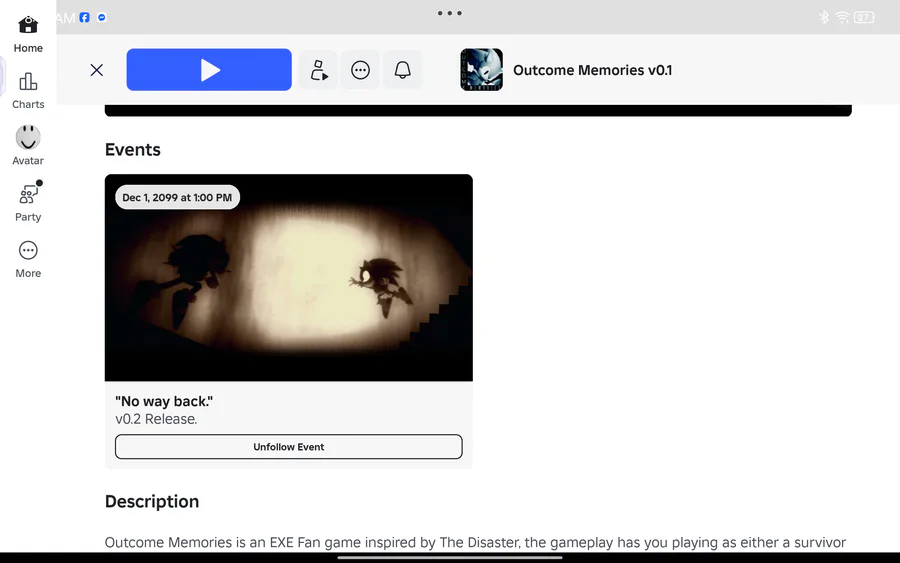Tap the Wi-Fi status icon
The height and width of the screenshot is (563, 900).
842,17
